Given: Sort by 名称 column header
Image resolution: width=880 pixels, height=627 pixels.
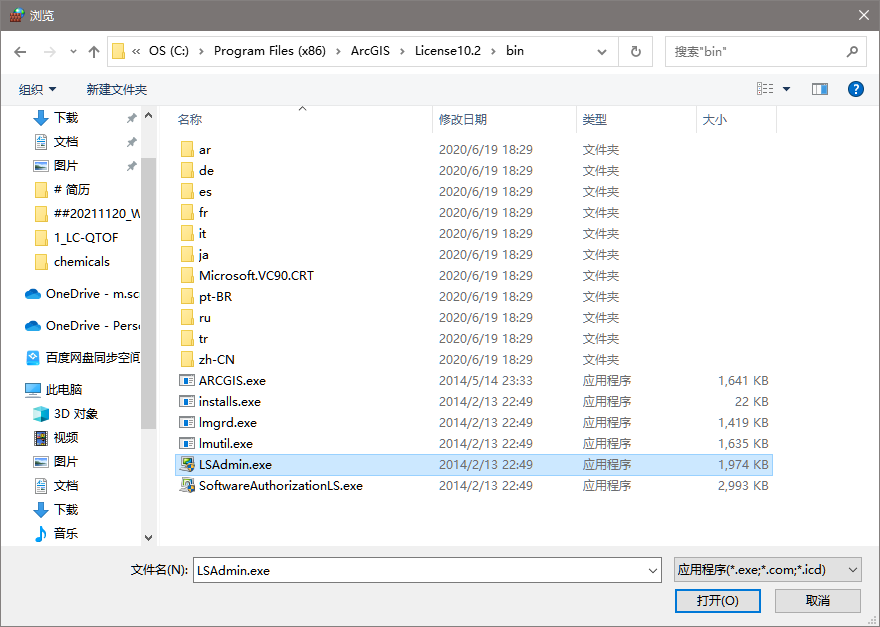Looking at the screenshot, I should [x=190, y=120].
